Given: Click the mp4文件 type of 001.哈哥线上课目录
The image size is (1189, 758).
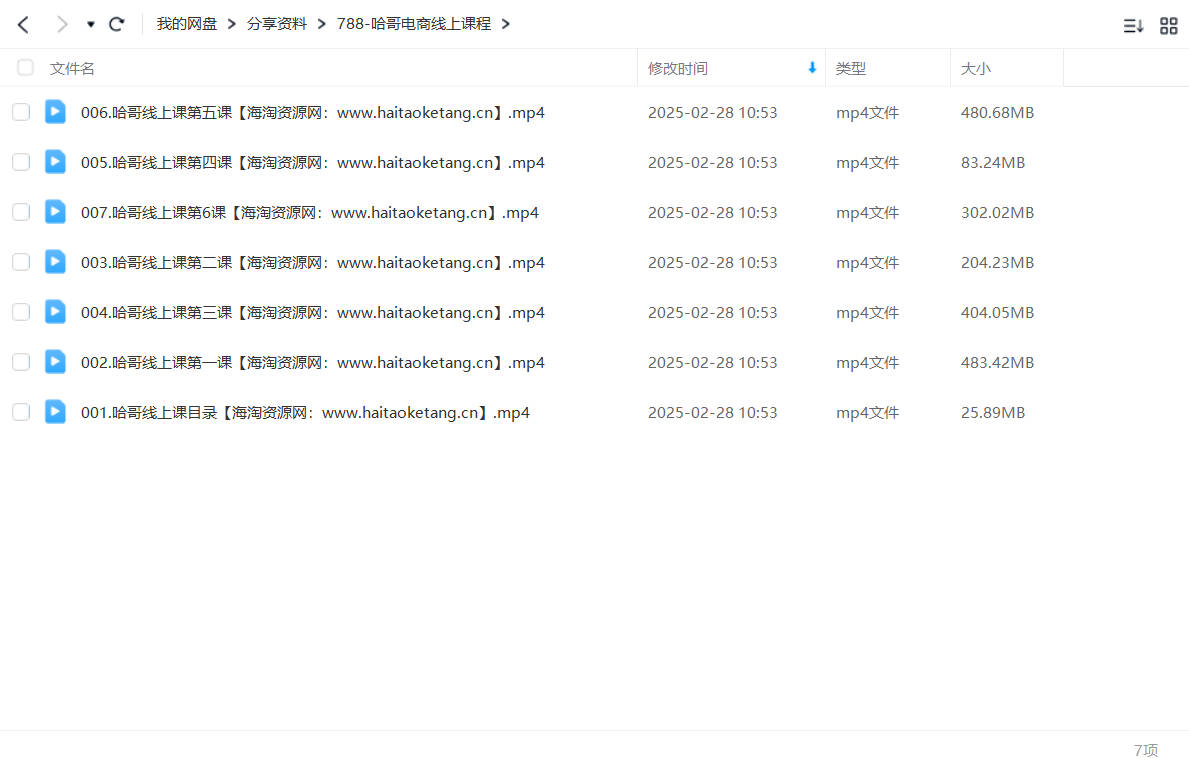Looking at the screenshot, I should point(867,413).
